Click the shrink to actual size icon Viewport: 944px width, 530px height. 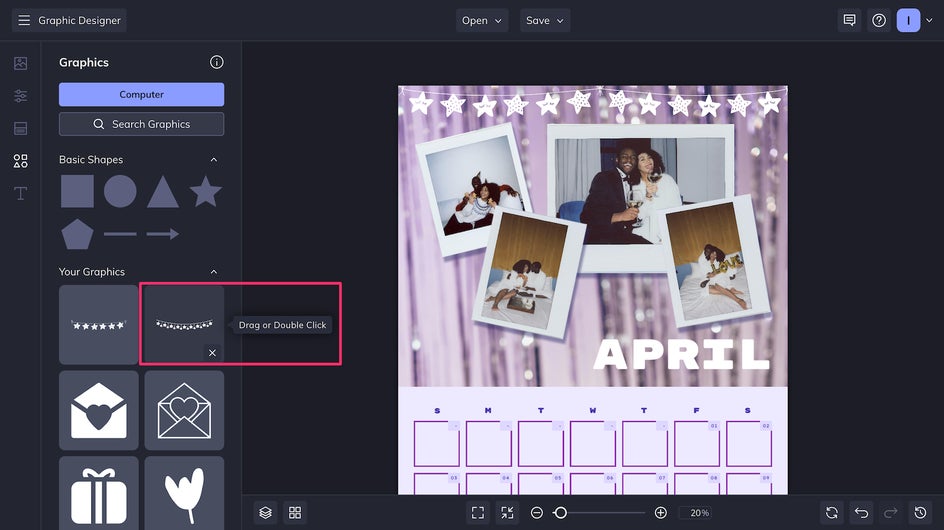pyautogui.click(x=508, y=513)
